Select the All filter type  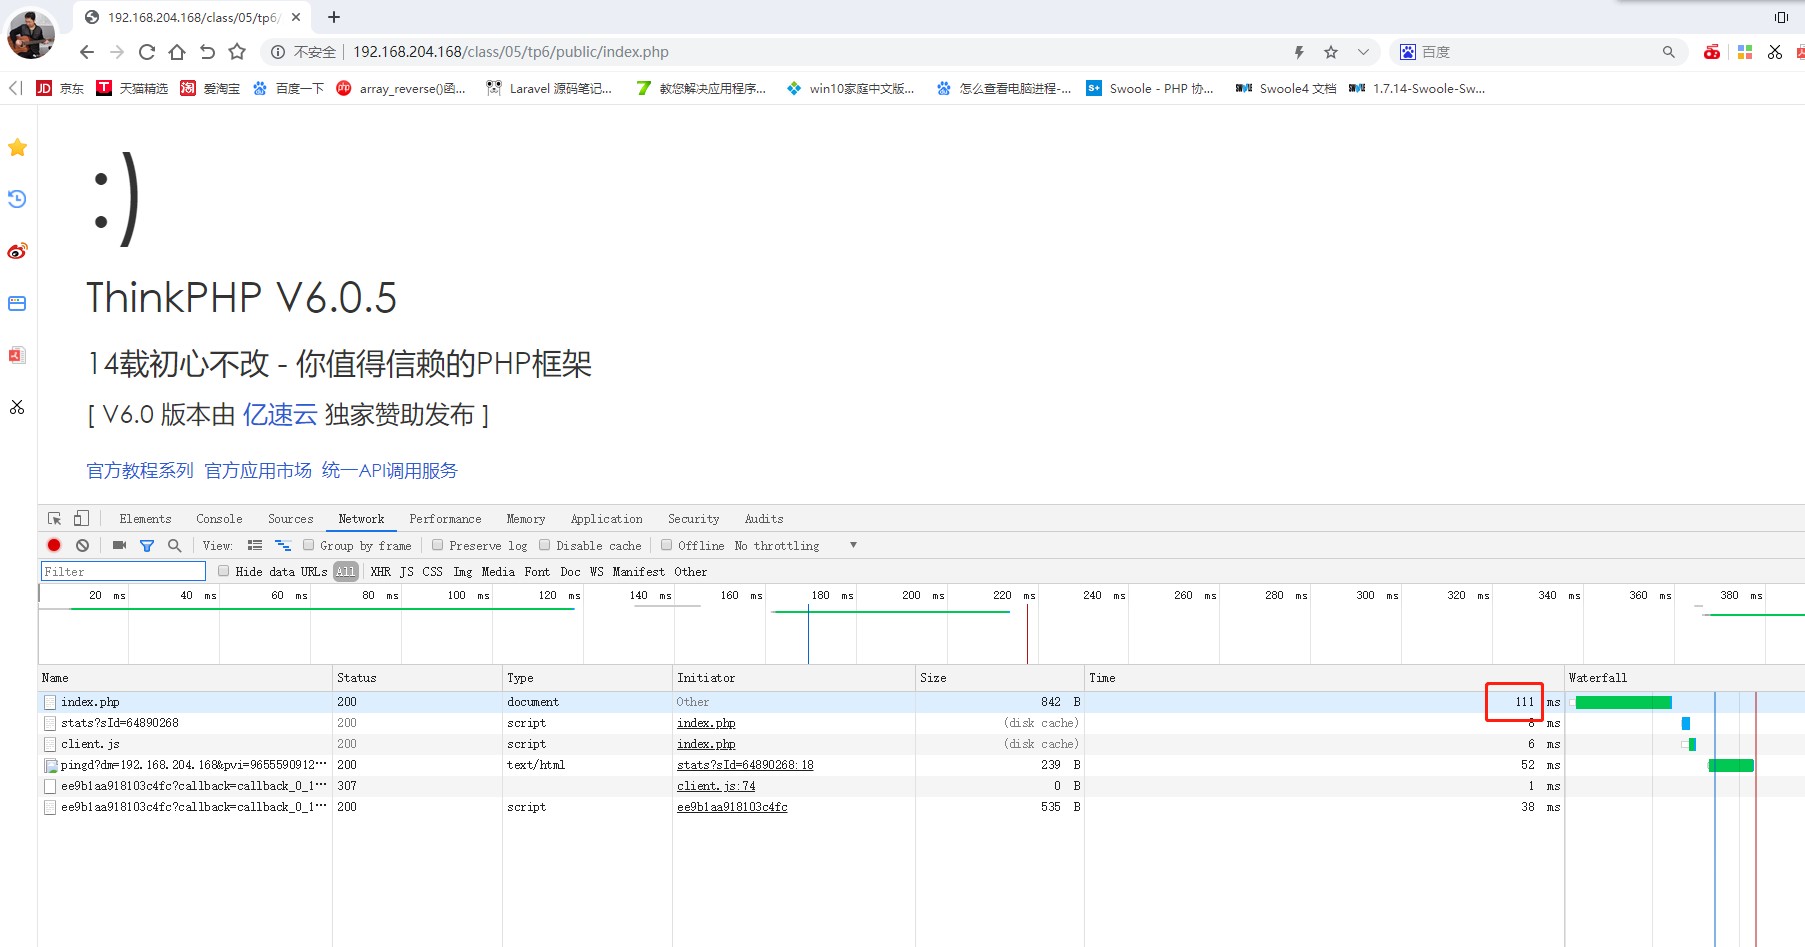(x=345, y=572)
